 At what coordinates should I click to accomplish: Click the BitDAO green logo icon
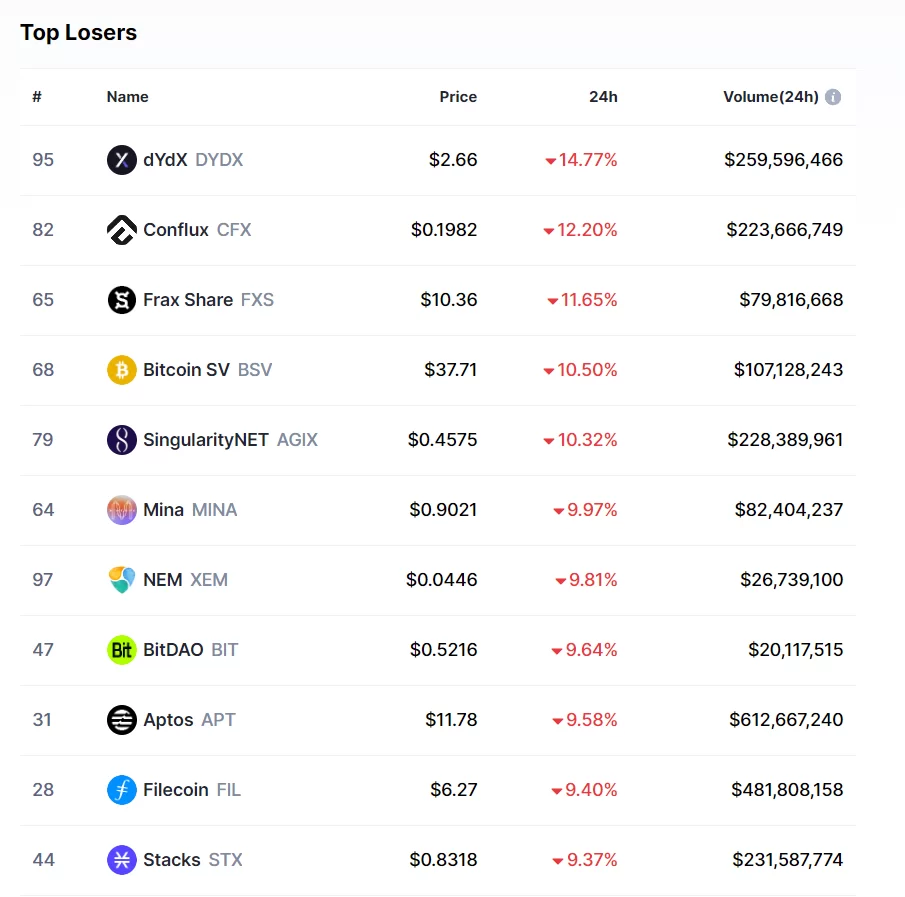pyautogui.click(x=122, y=650)
